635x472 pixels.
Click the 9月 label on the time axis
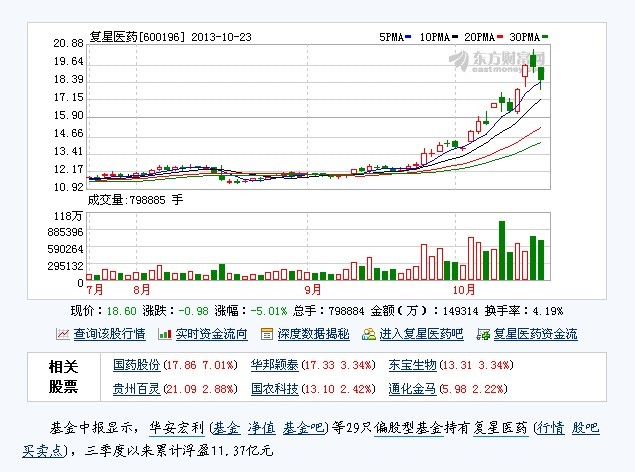tap(313, 290)
